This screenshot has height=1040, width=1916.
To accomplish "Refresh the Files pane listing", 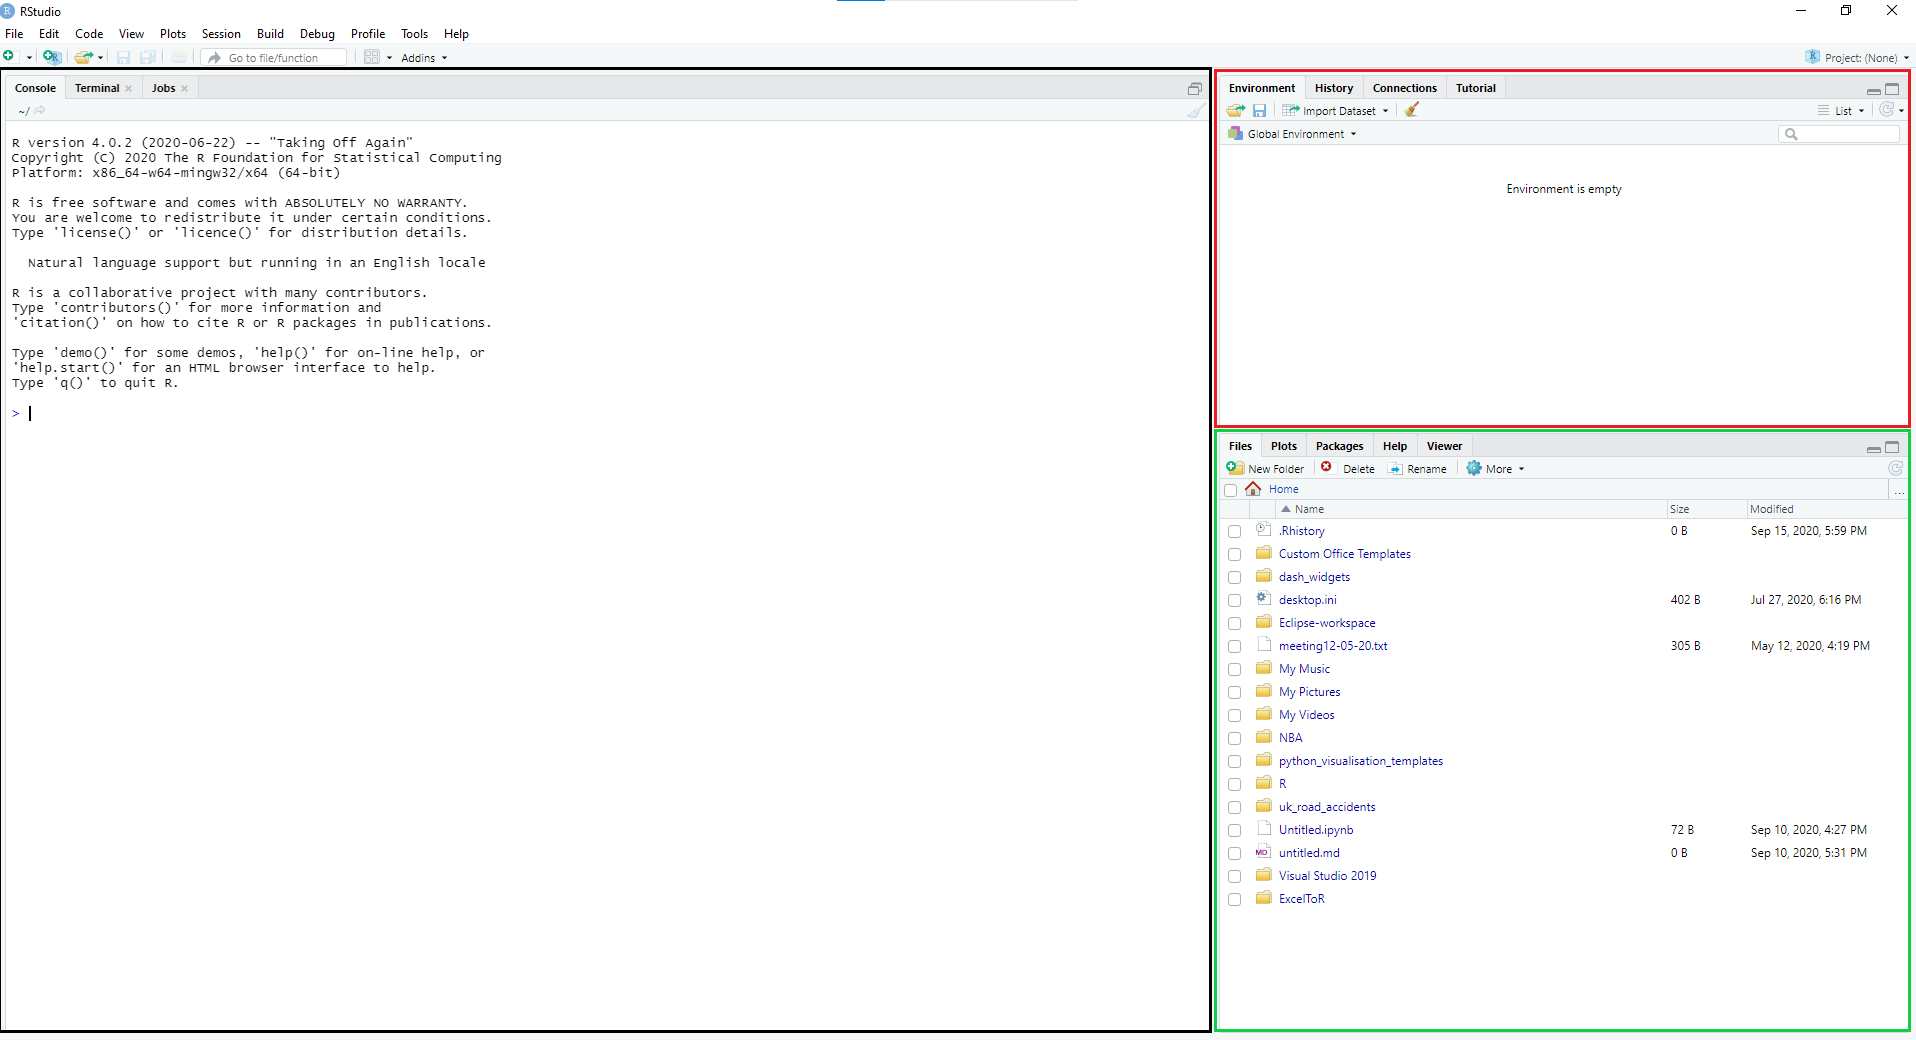I will (1895, 468).
